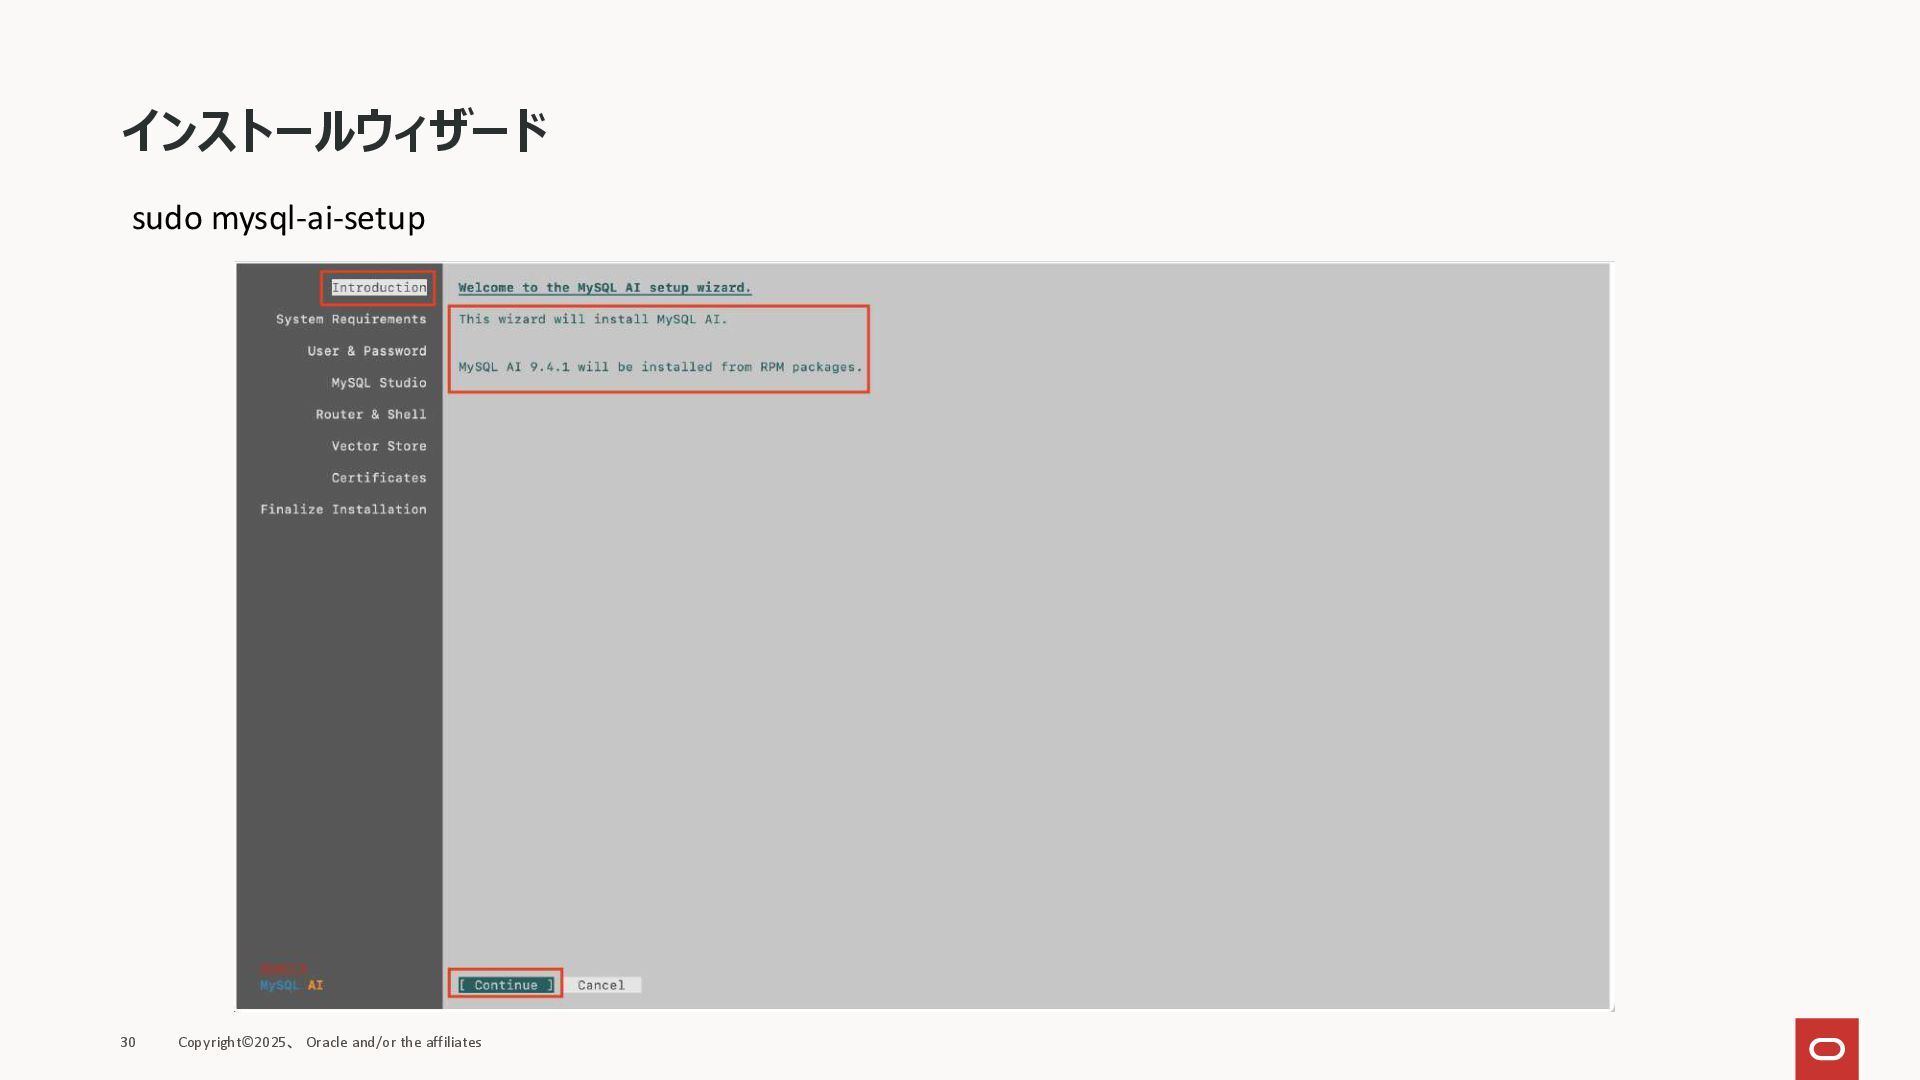Click the 'sudo mysql-ai-setup' command text

pos(279,218)
